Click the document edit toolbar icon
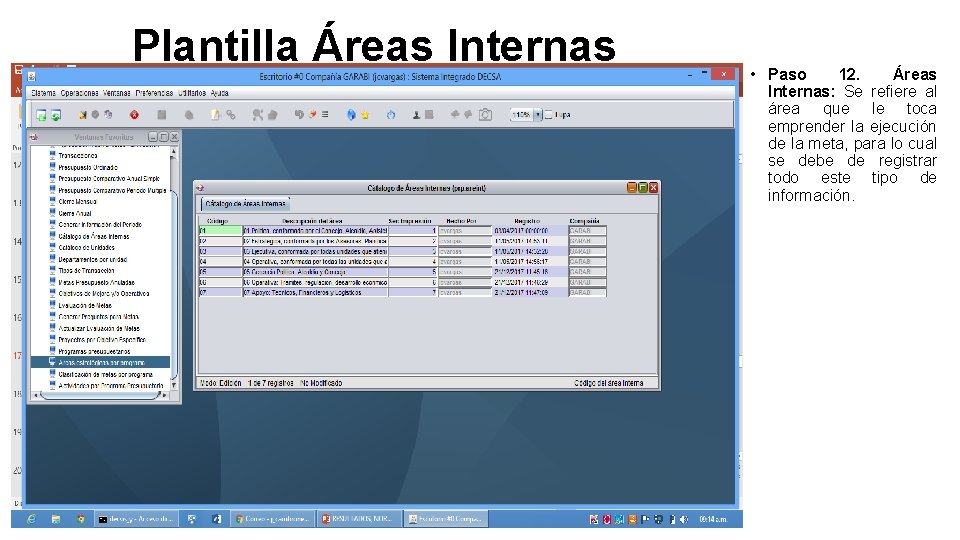960x540 pixels. 216,114
